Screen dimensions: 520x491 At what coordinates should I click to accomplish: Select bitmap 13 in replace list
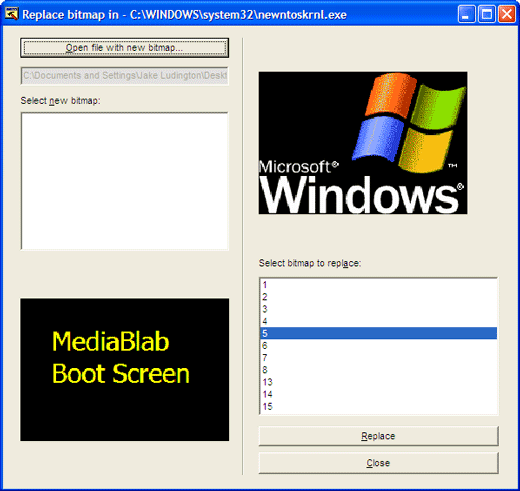[378, 382]
